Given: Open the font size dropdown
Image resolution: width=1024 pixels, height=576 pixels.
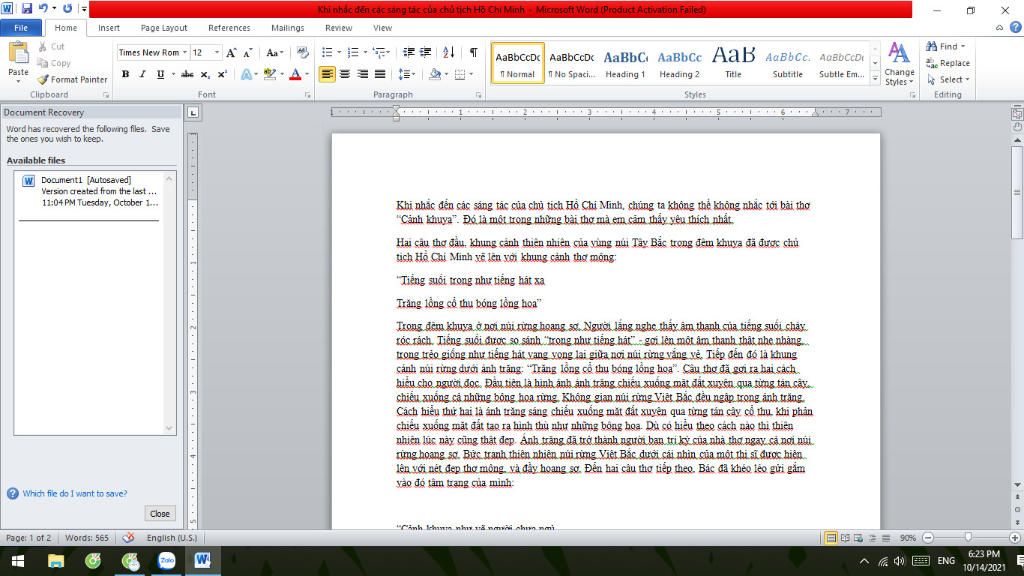Looking at the screenshot, I should tap(217, 52).
